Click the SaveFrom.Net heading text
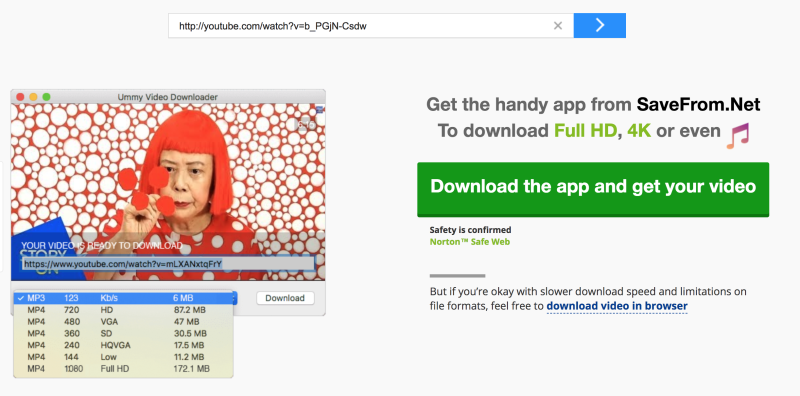The image size is (800, 396). pos(698,105)
